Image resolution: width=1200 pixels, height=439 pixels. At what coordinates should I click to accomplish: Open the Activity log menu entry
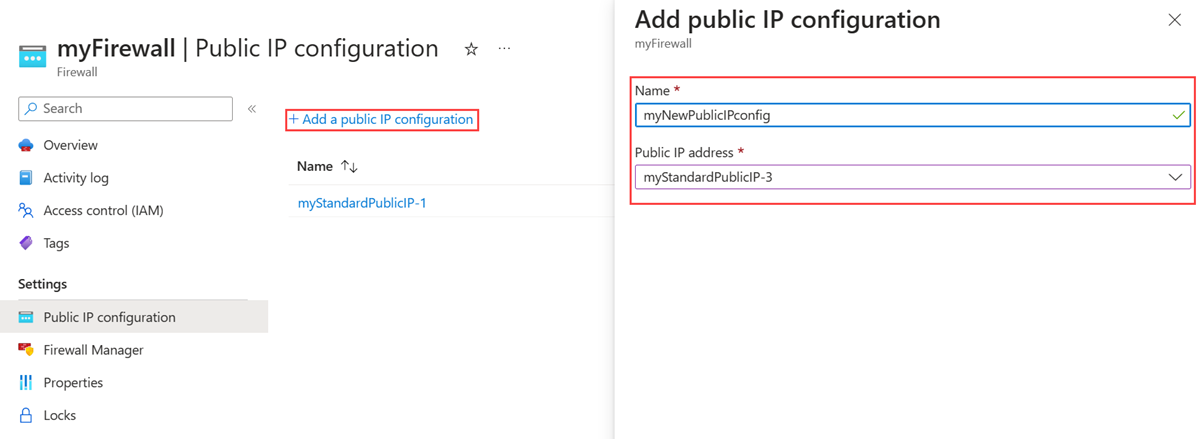(x=76, y=178)
